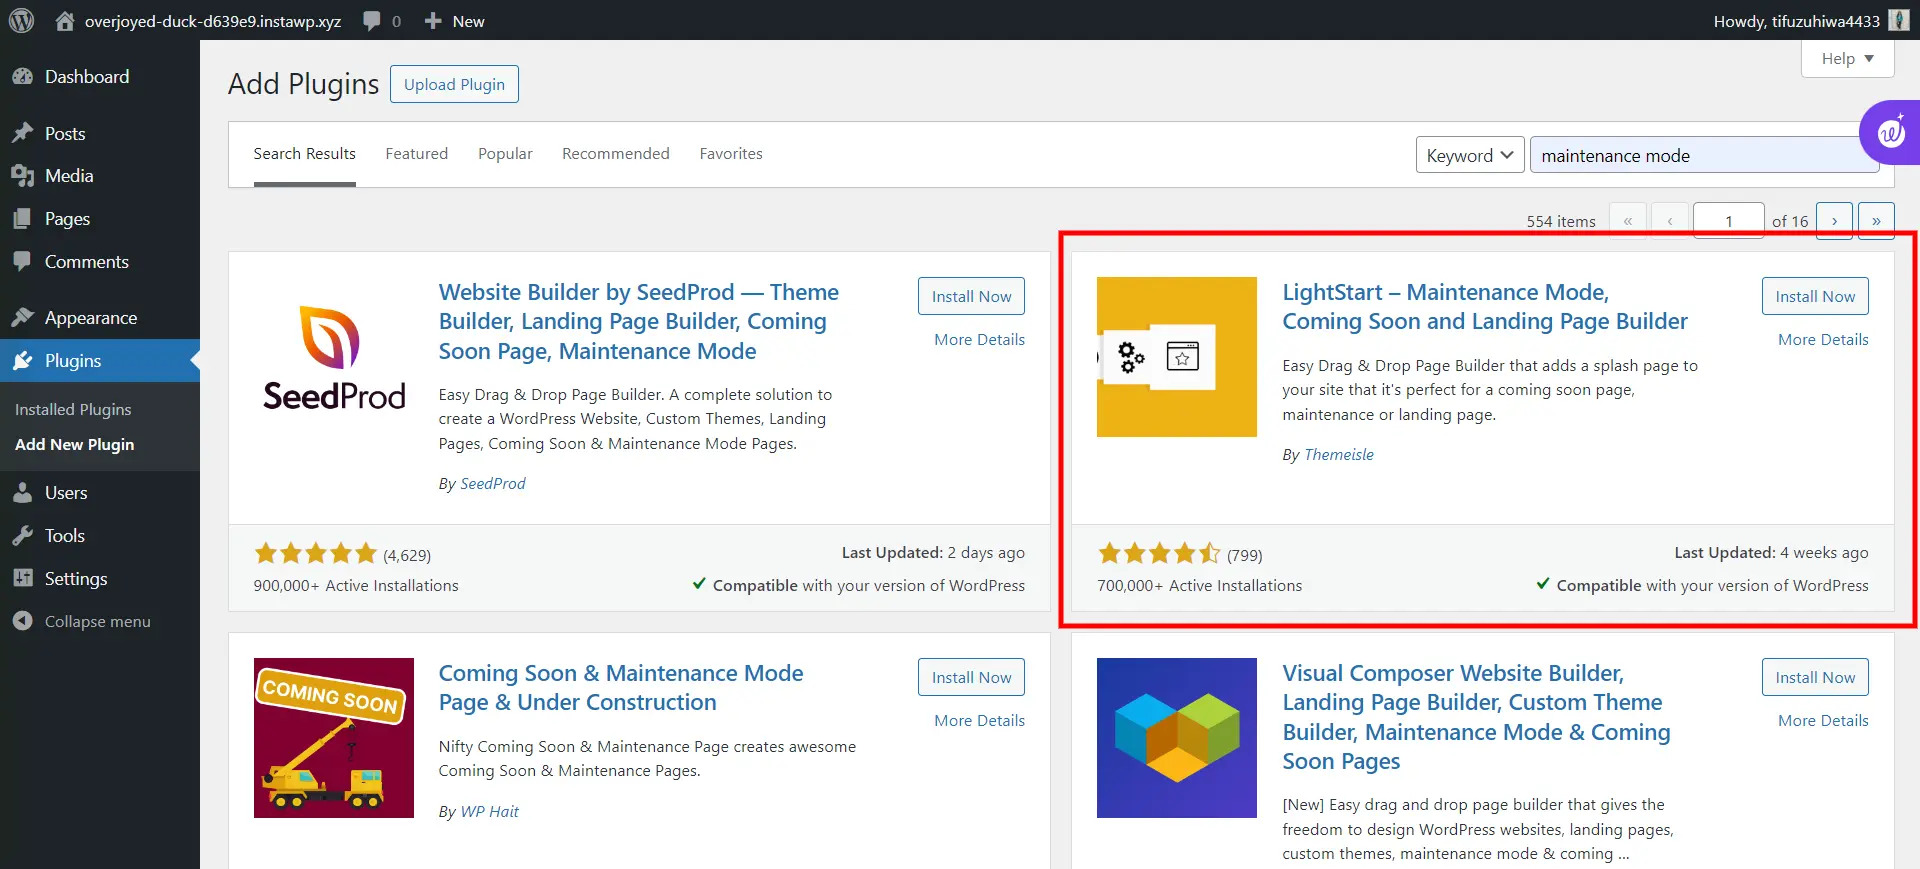Image resolution: width=1920 pixels, height=869 pixels.
Task: Install the LightStart plugin
Action: click(1815, 296)
